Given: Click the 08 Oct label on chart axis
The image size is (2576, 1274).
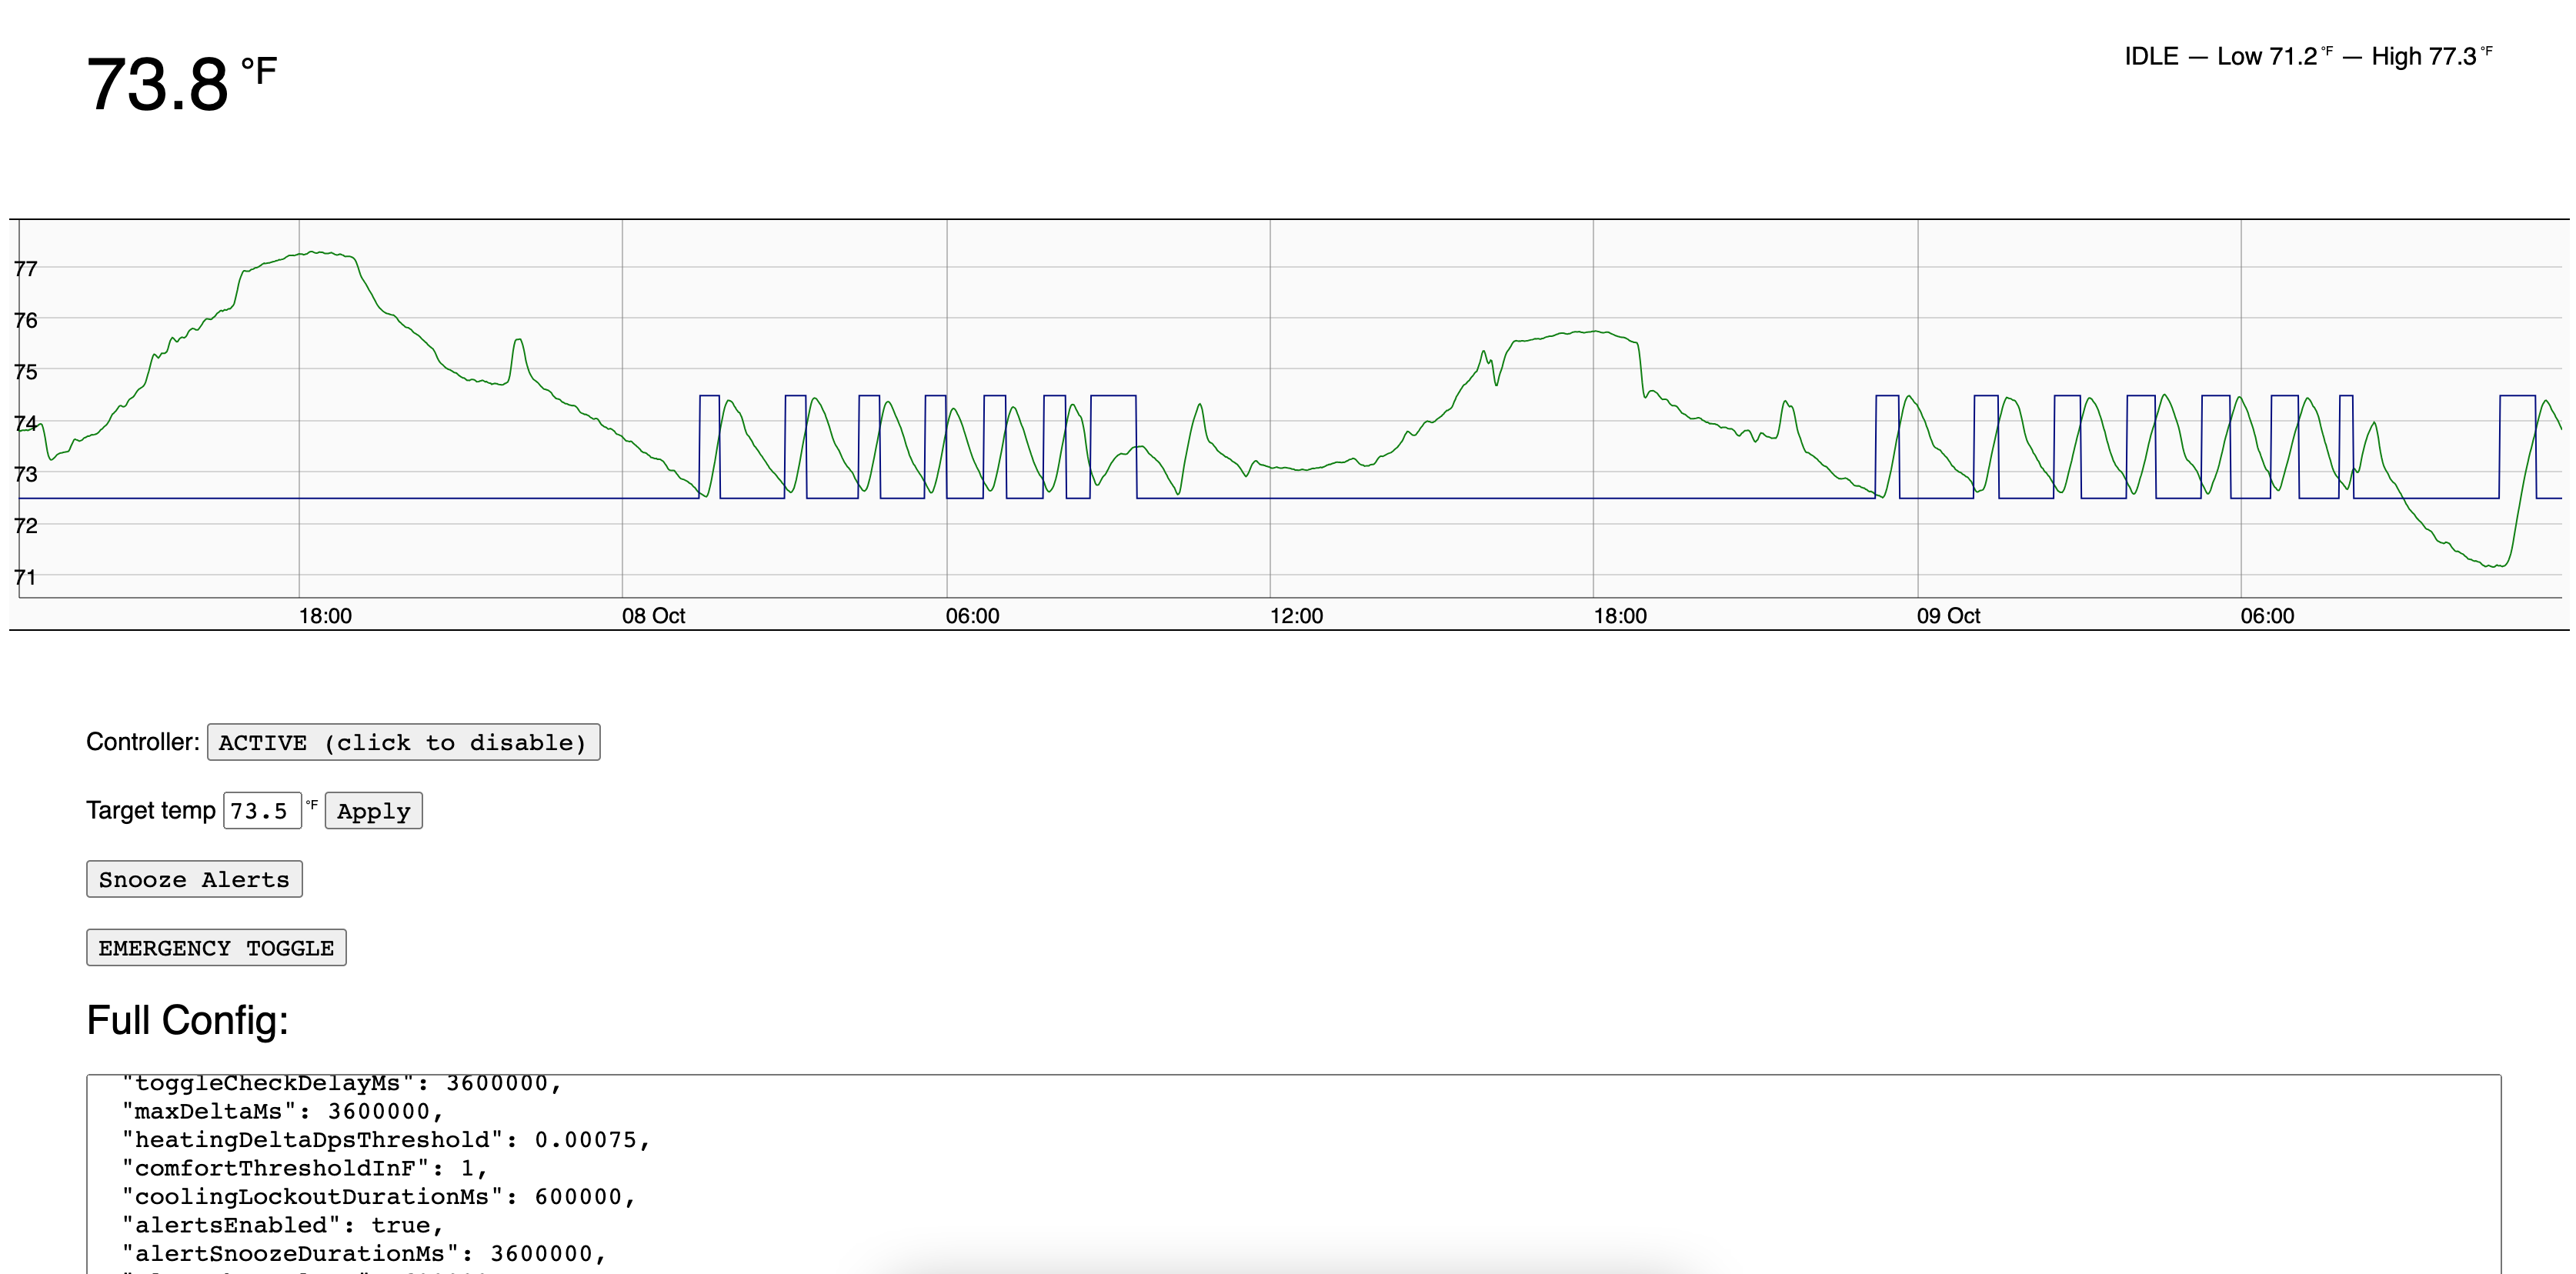Looking at the screenshot, I should point(653,616).
